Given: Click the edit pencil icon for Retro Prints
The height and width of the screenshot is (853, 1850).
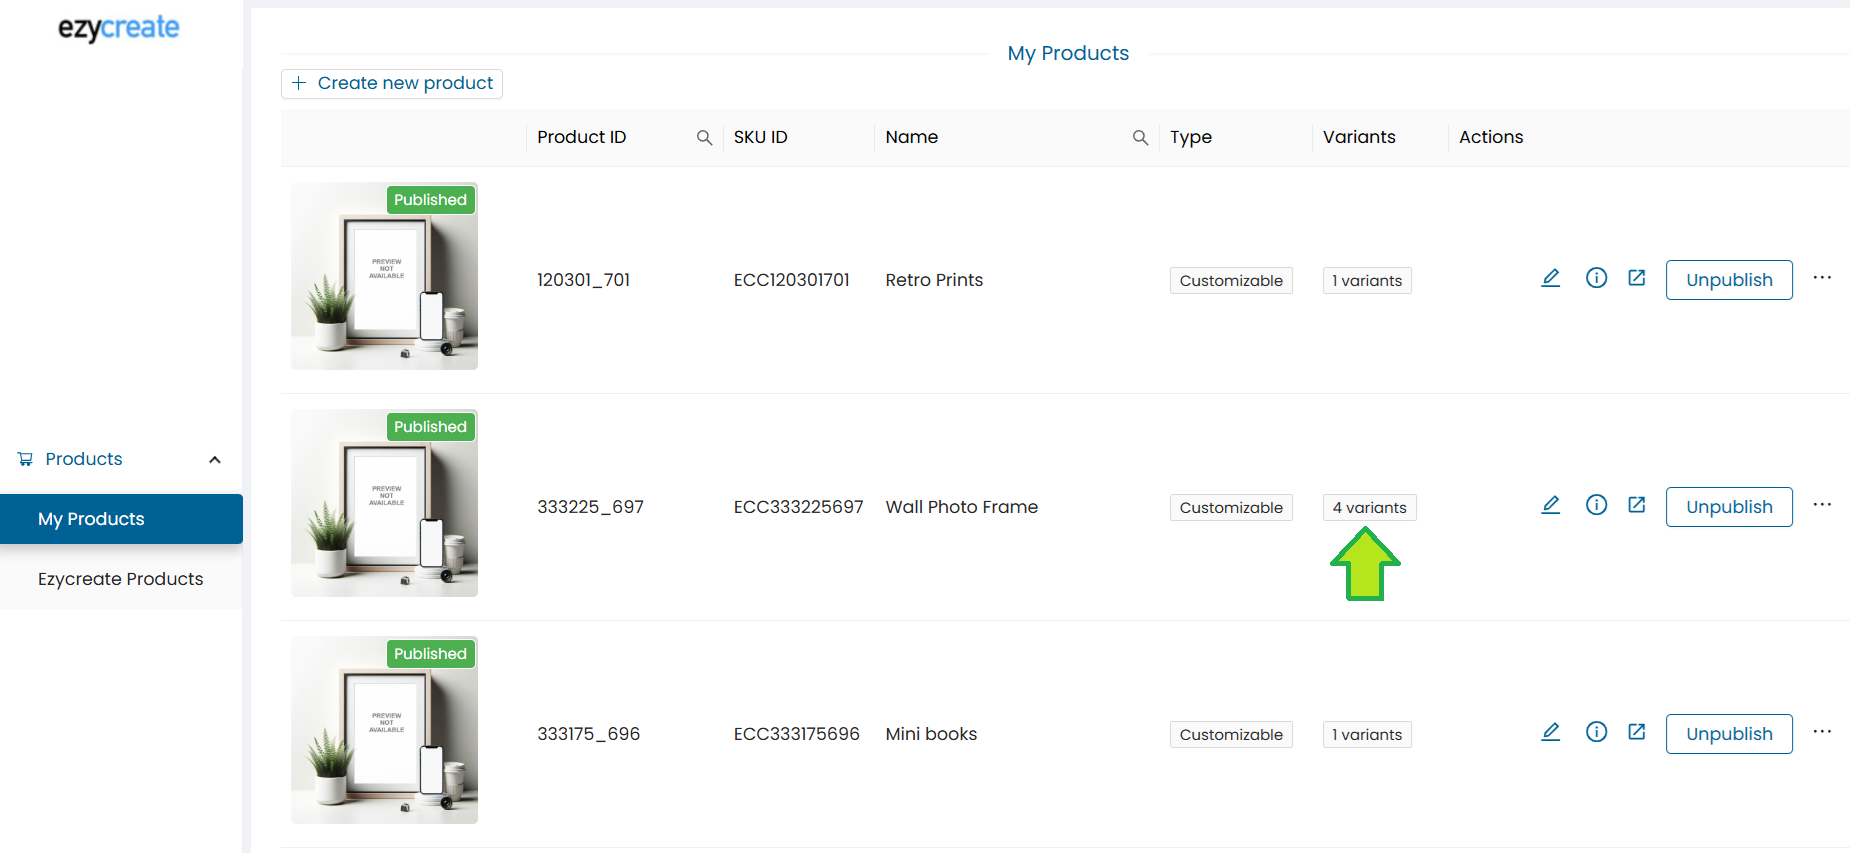Looking at the screenshot, I should 1550,278.
